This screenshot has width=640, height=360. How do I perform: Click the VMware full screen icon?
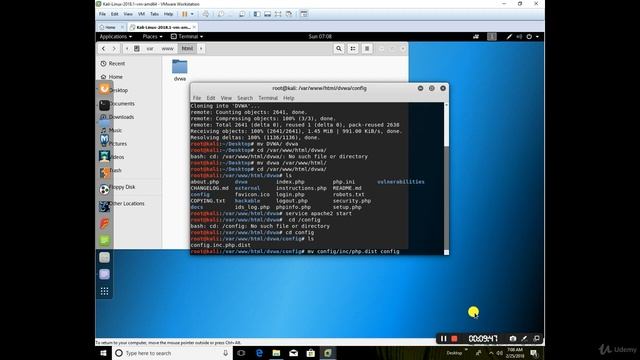click(x=278, y=14)
